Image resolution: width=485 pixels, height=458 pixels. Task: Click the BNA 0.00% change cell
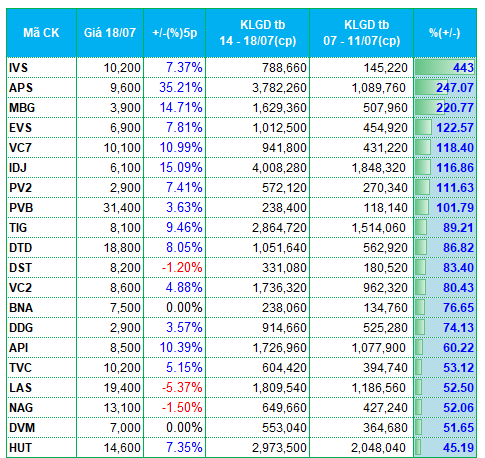175,308
